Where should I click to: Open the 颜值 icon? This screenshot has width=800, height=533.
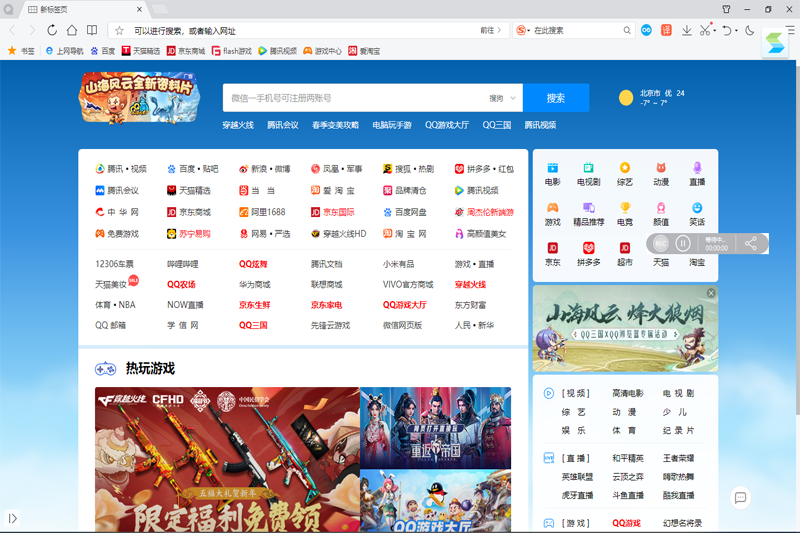tap(661, 214)
